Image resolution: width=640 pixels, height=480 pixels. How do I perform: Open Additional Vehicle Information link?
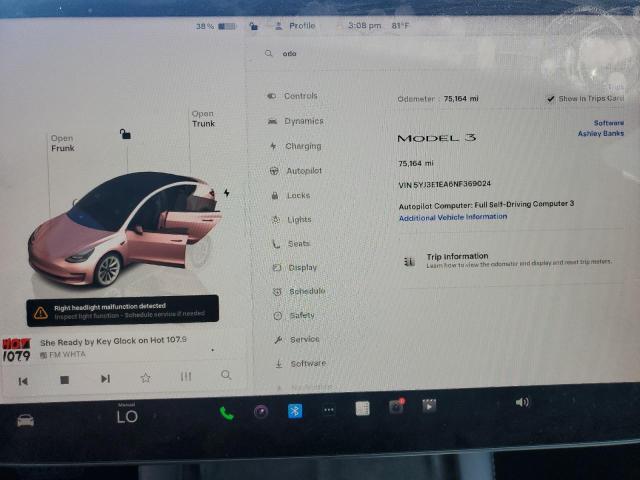[x=452, y=217]
